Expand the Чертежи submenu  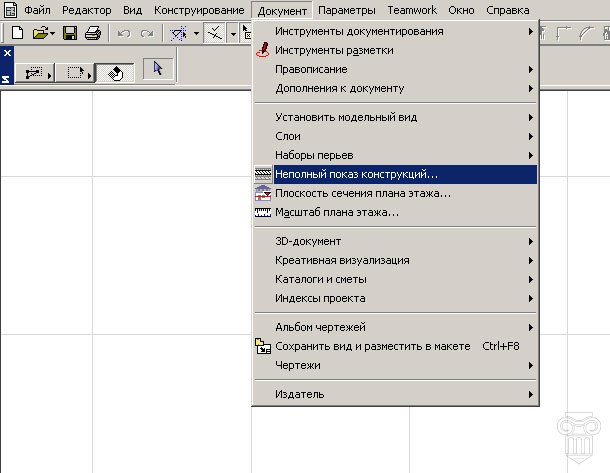pyautogui.click(x=395, y=366)
